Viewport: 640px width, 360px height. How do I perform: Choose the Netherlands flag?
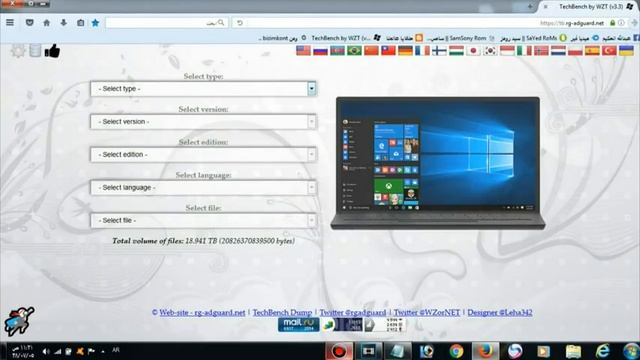pos(558,51)
